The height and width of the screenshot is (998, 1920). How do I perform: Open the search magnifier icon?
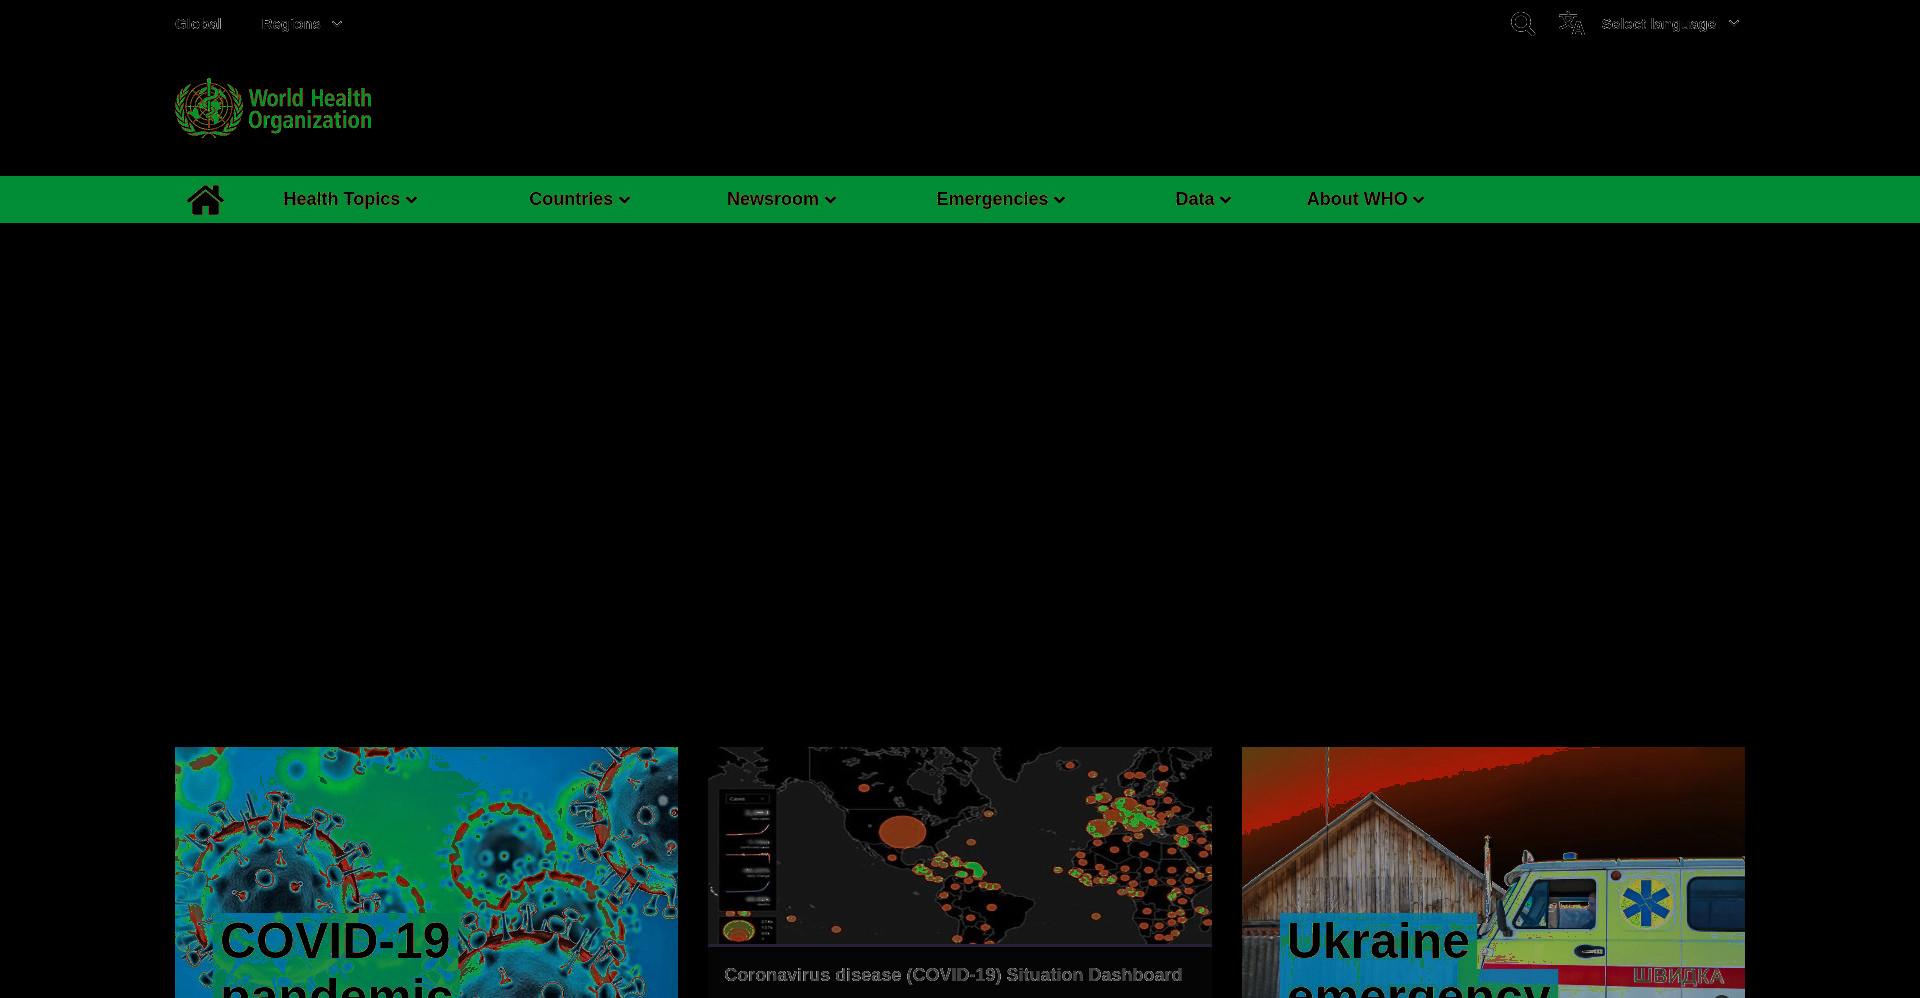pos(1522,24)
